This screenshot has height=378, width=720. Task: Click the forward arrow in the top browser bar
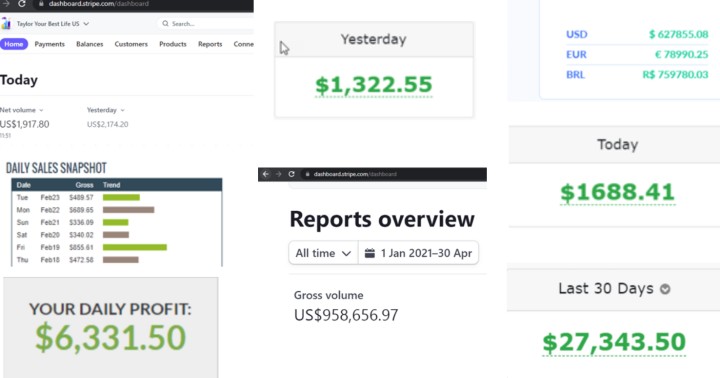click(x=6, y=4)
